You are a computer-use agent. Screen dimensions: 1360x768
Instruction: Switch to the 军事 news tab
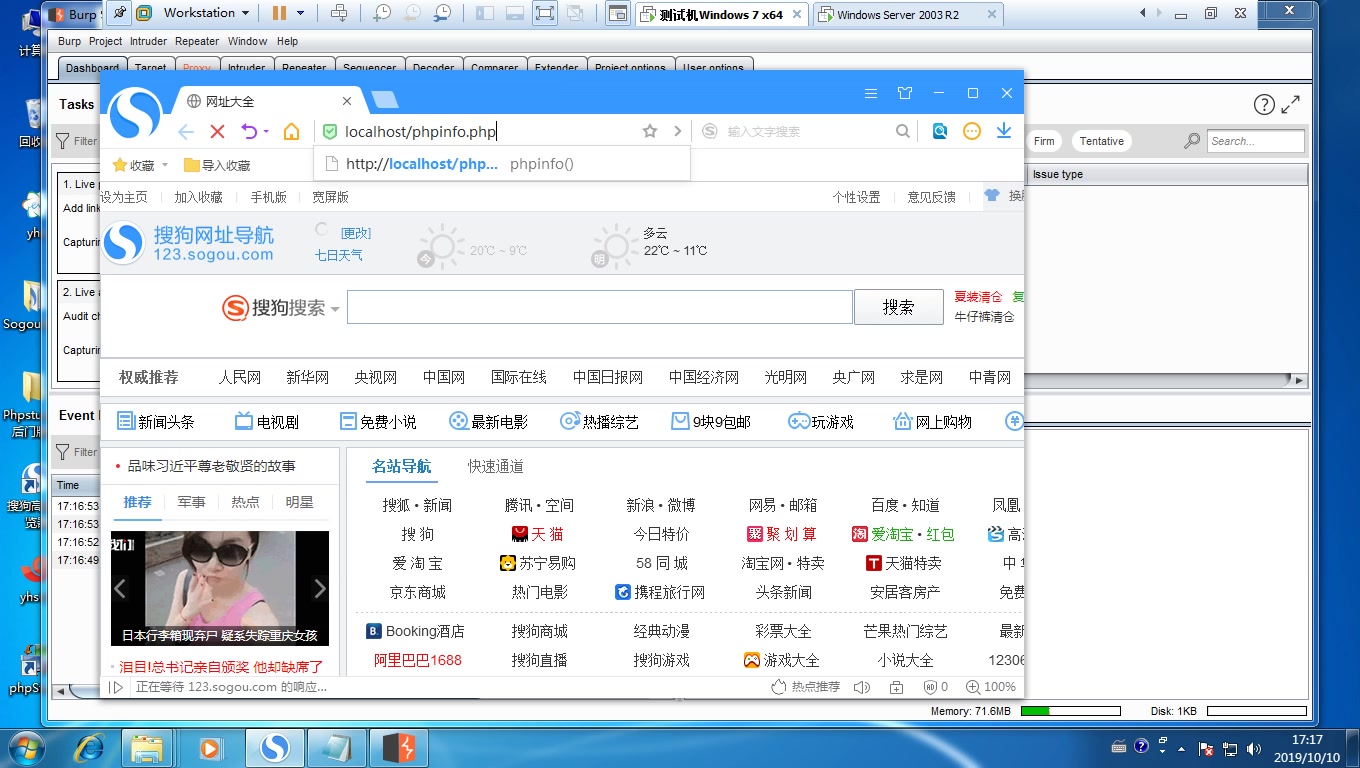pos(191,502)
